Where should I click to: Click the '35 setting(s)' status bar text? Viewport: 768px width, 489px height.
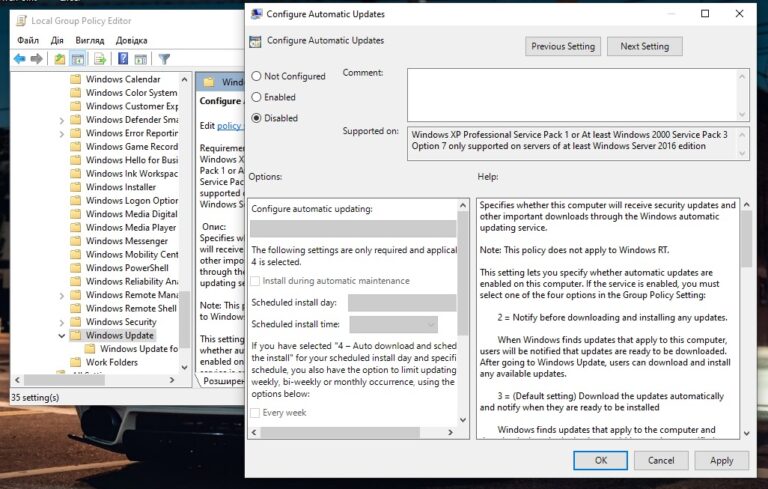click(35, 397)
